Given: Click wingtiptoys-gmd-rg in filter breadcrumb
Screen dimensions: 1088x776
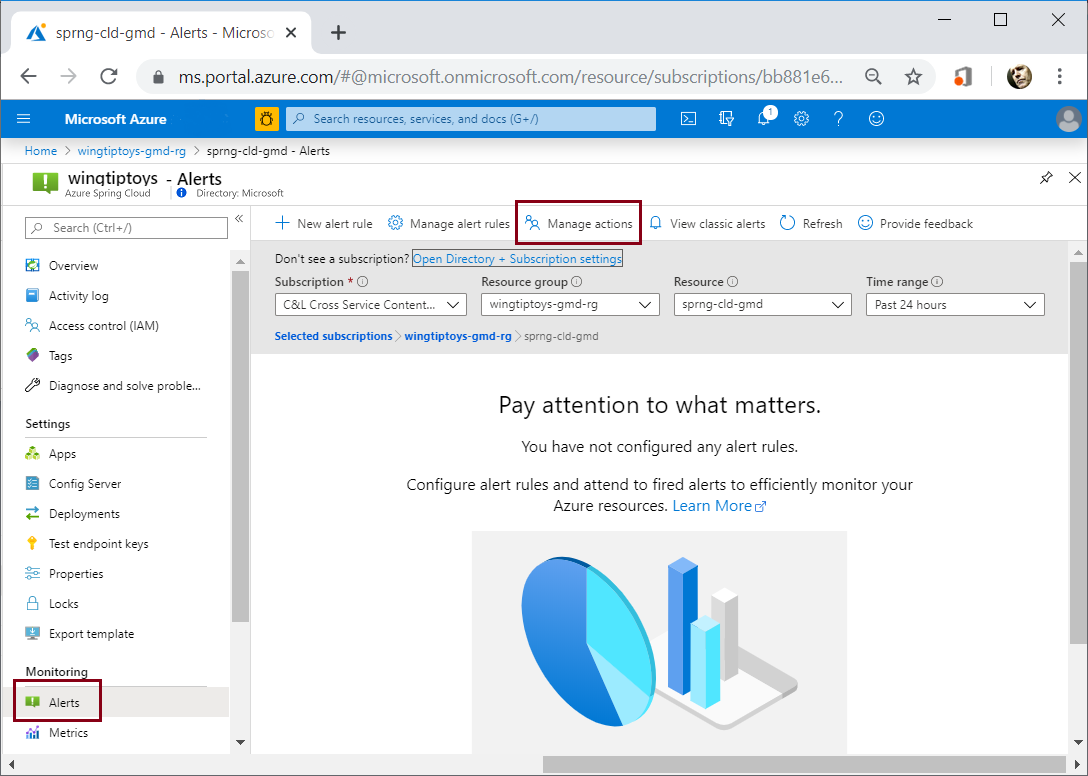Looking at the screenshot, I should 458,336.
